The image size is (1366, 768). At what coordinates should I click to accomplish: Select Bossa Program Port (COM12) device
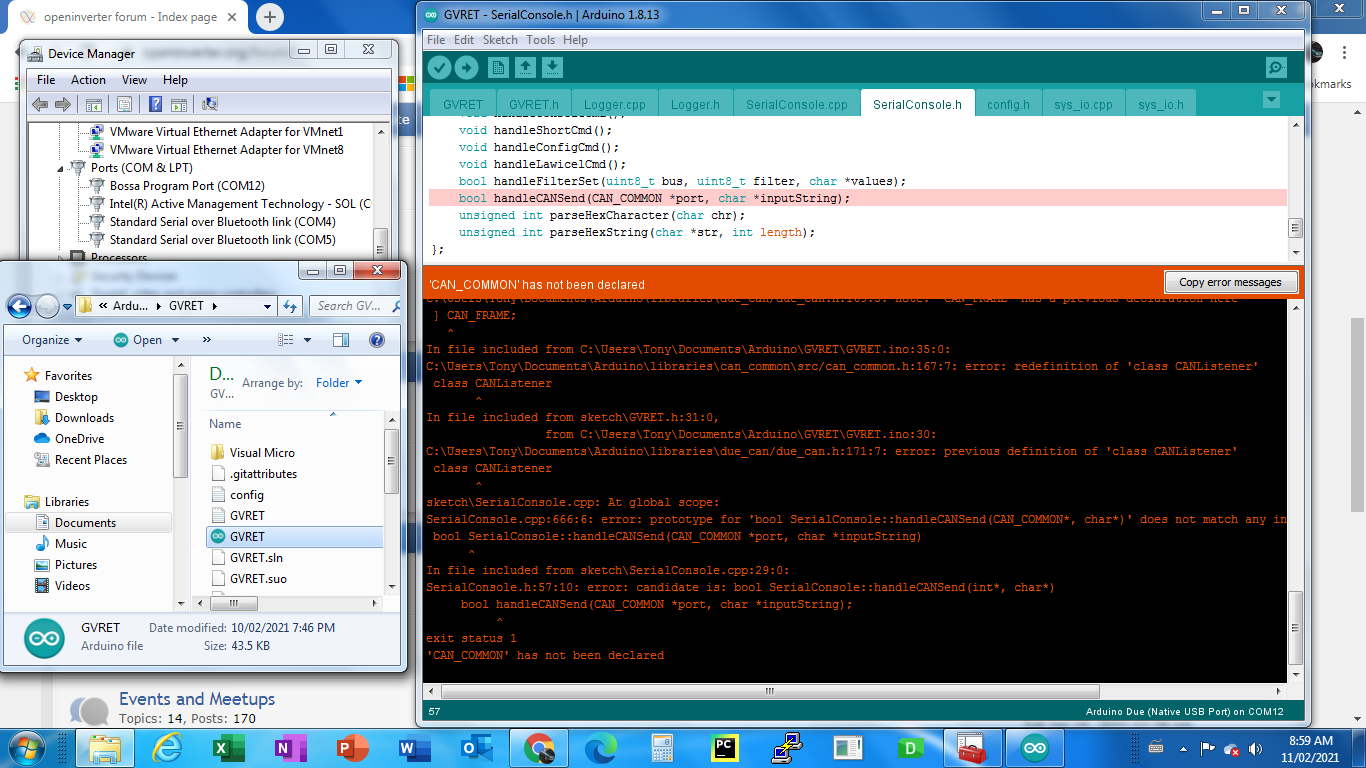pos(187,186)
